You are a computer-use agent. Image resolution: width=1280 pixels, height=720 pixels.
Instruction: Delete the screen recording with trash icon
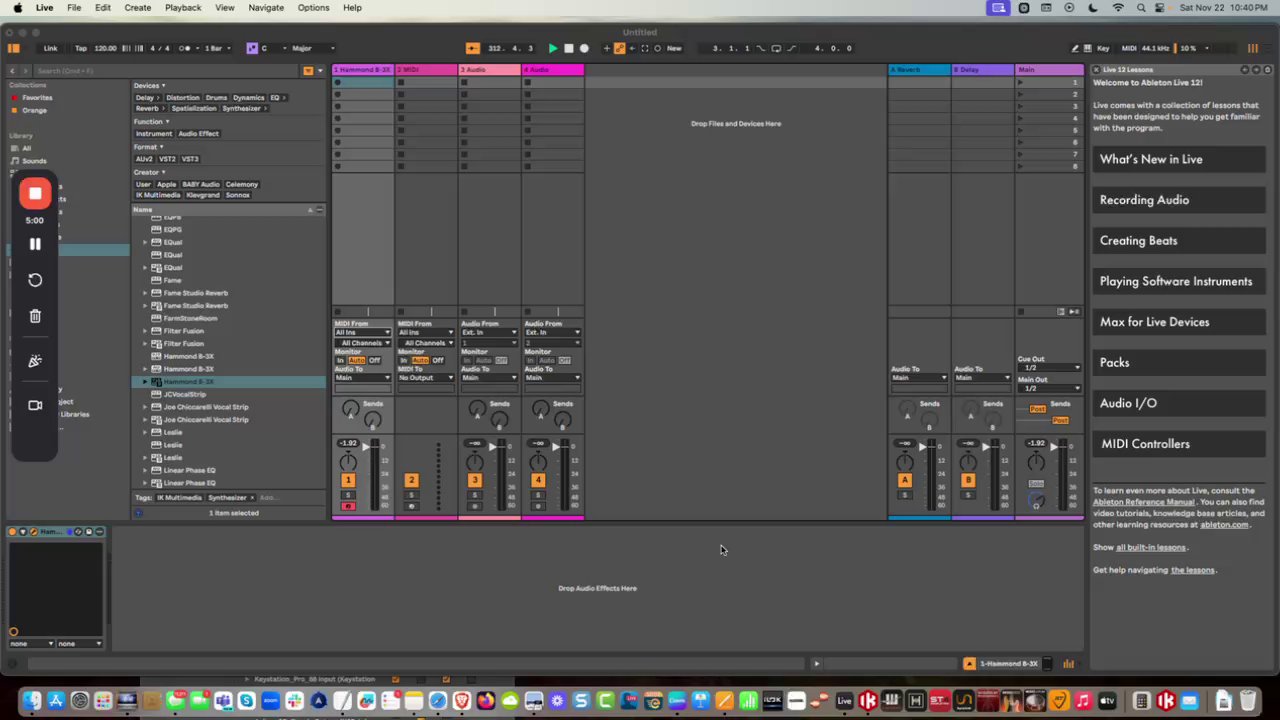(x=35, y=316)
